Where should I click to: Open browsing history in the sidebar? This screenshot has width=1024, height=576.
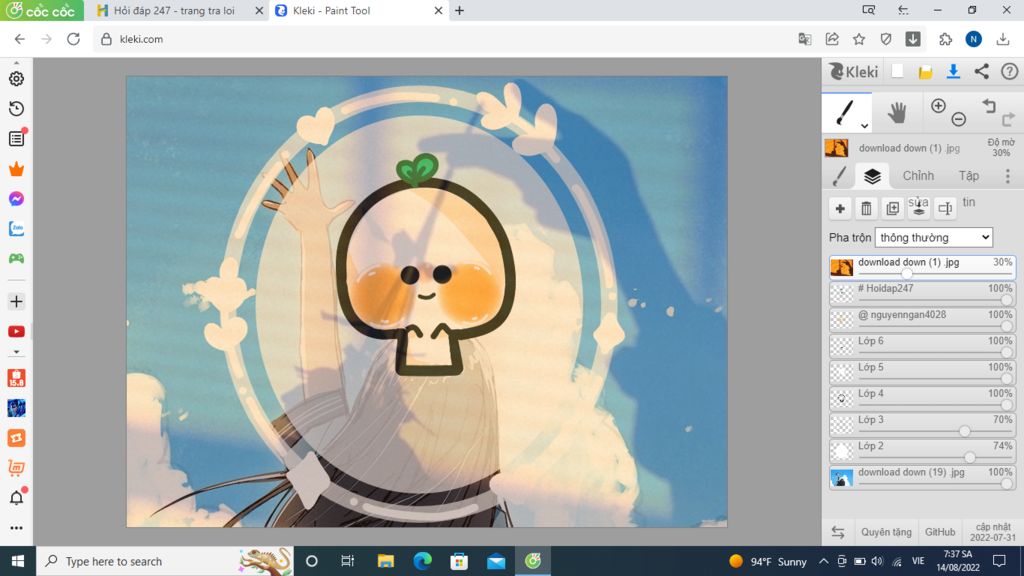16,108
